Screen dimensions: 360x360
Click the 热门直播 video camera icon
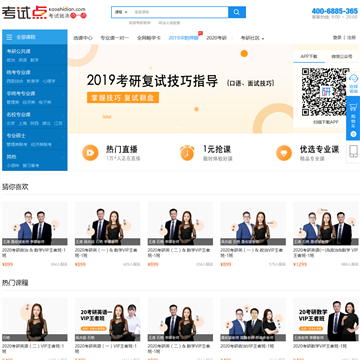[90, 153]
